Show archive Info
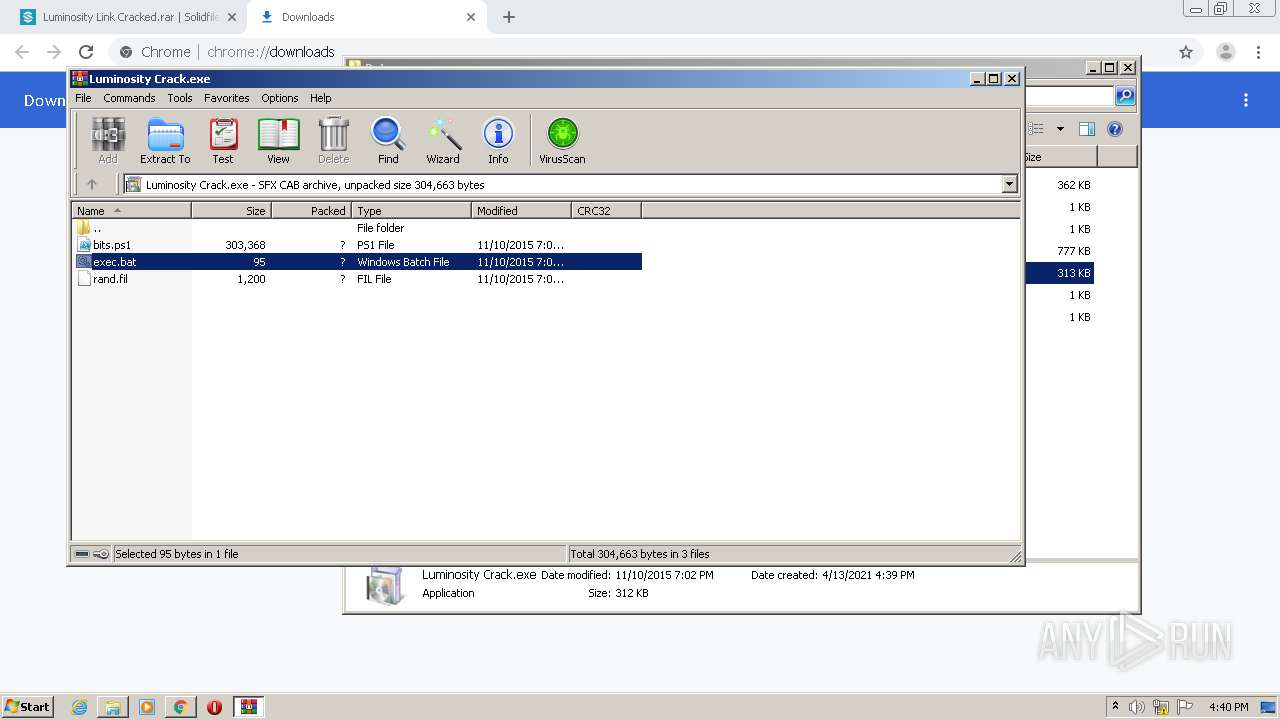This screenshot has width=1280, height=720. click(x=498, y=140)
